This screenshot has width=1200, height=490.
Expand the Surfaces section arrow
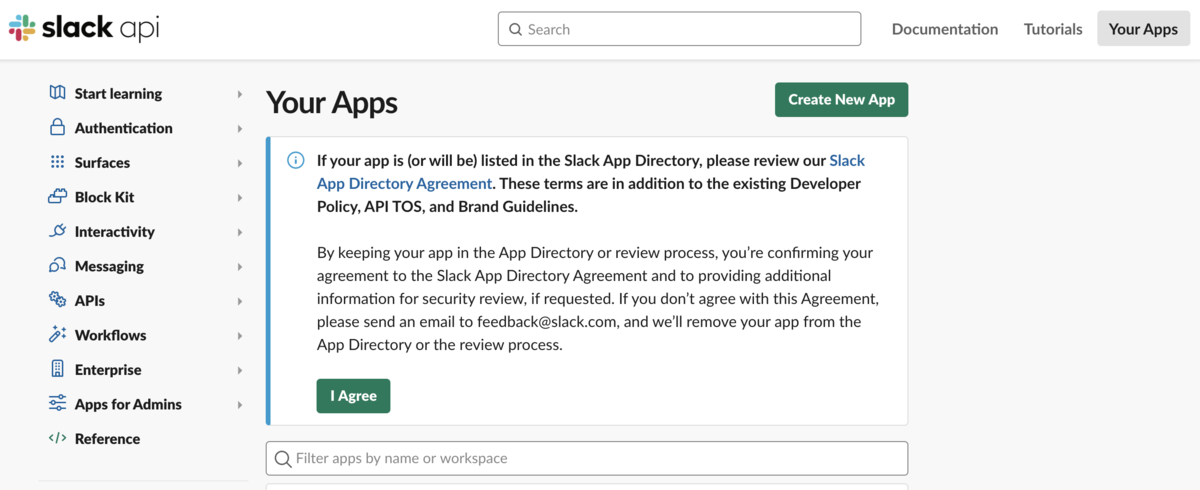click(240, 163)
